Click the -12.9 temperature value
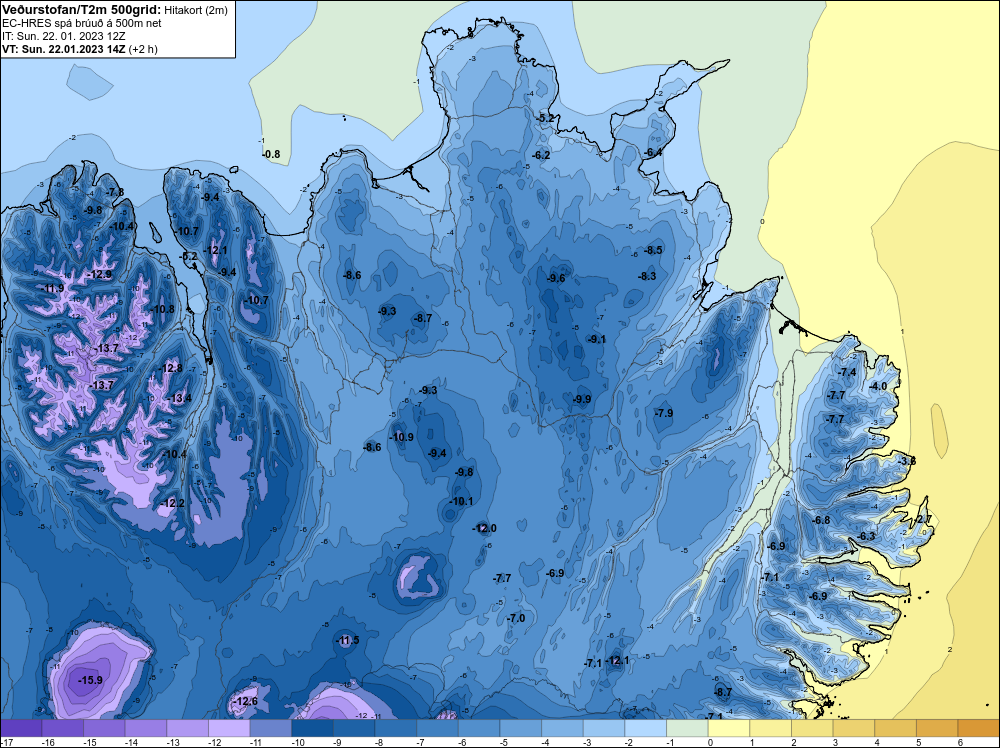The width and height of the screenshot is (1000, 748). pos(99,274)
